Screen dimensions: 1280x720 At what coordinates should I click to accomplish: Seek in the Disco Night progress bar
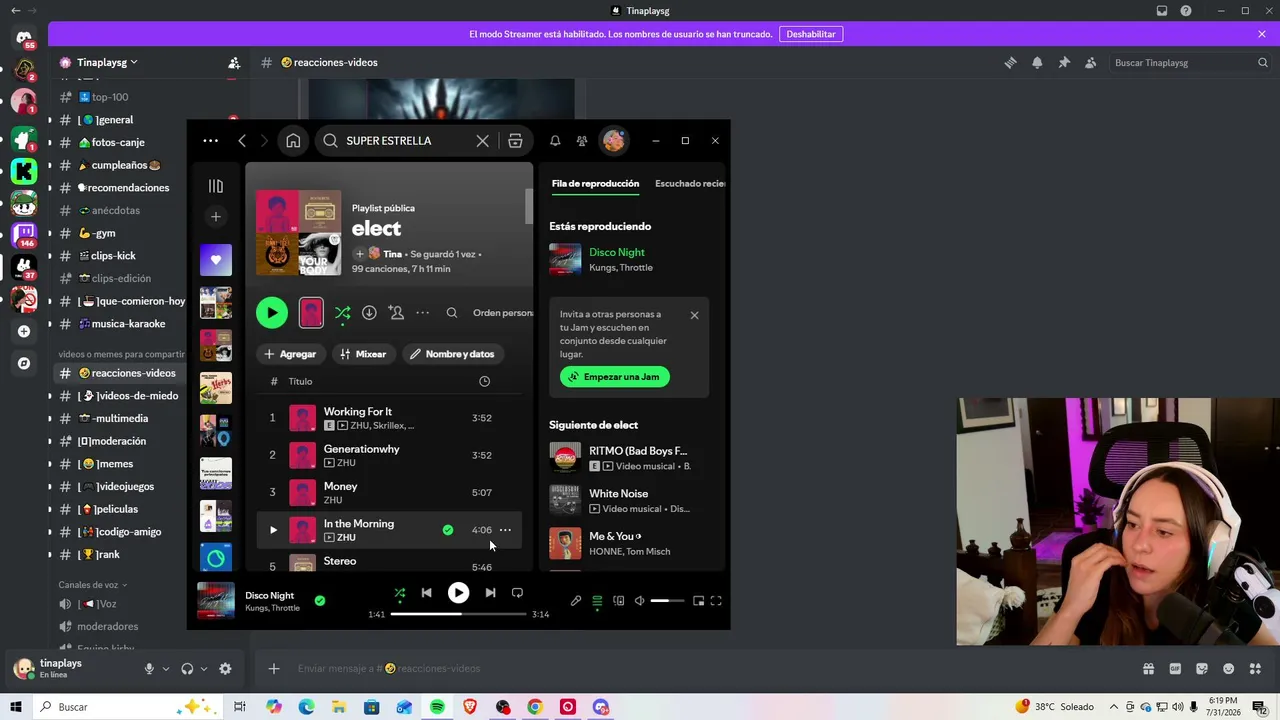click(x=458, y=614)
